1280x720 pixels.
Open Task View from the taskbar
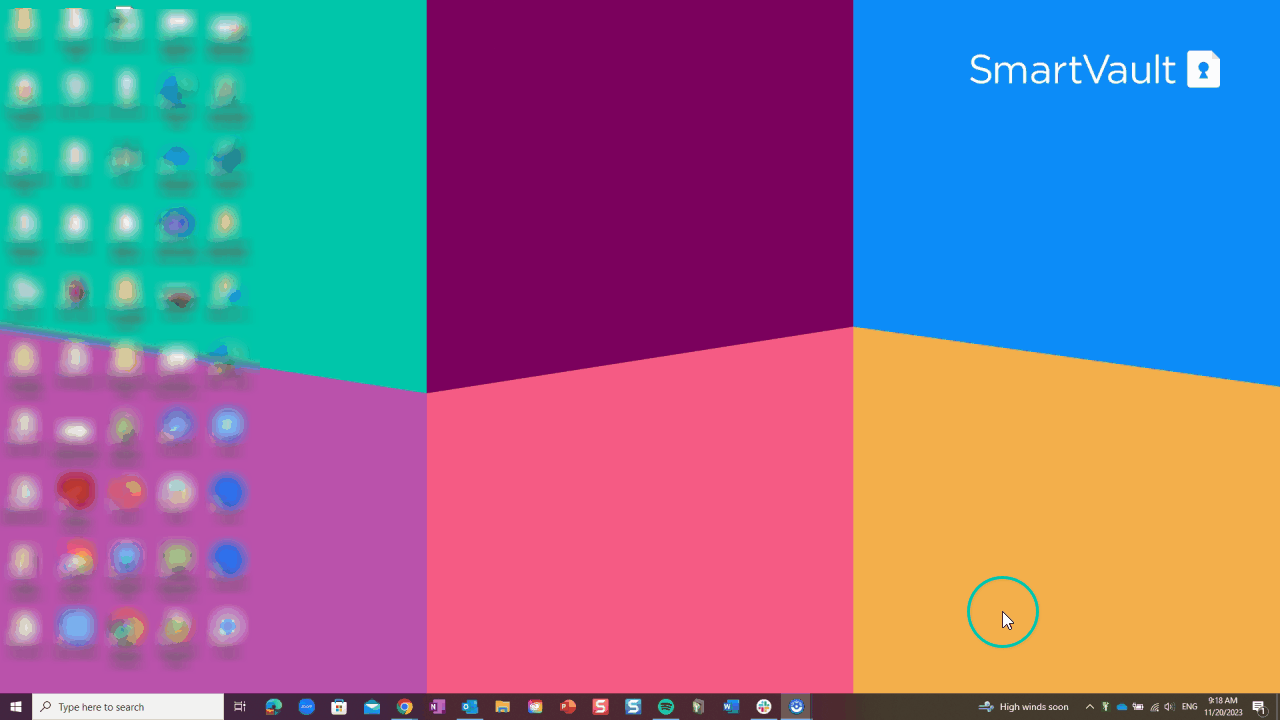click(240, 707)
